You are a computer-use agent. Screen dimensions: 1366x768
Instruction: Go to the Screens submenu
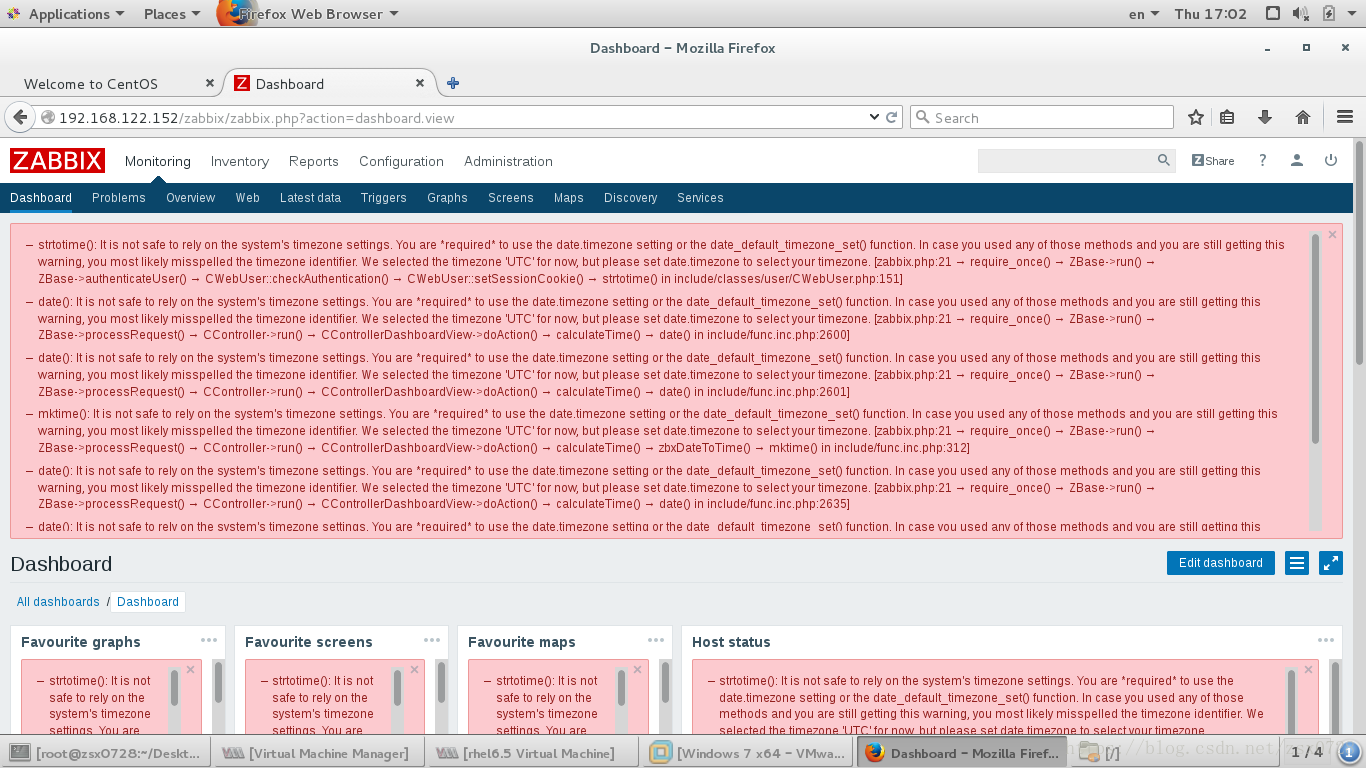(x=511, y=198)
